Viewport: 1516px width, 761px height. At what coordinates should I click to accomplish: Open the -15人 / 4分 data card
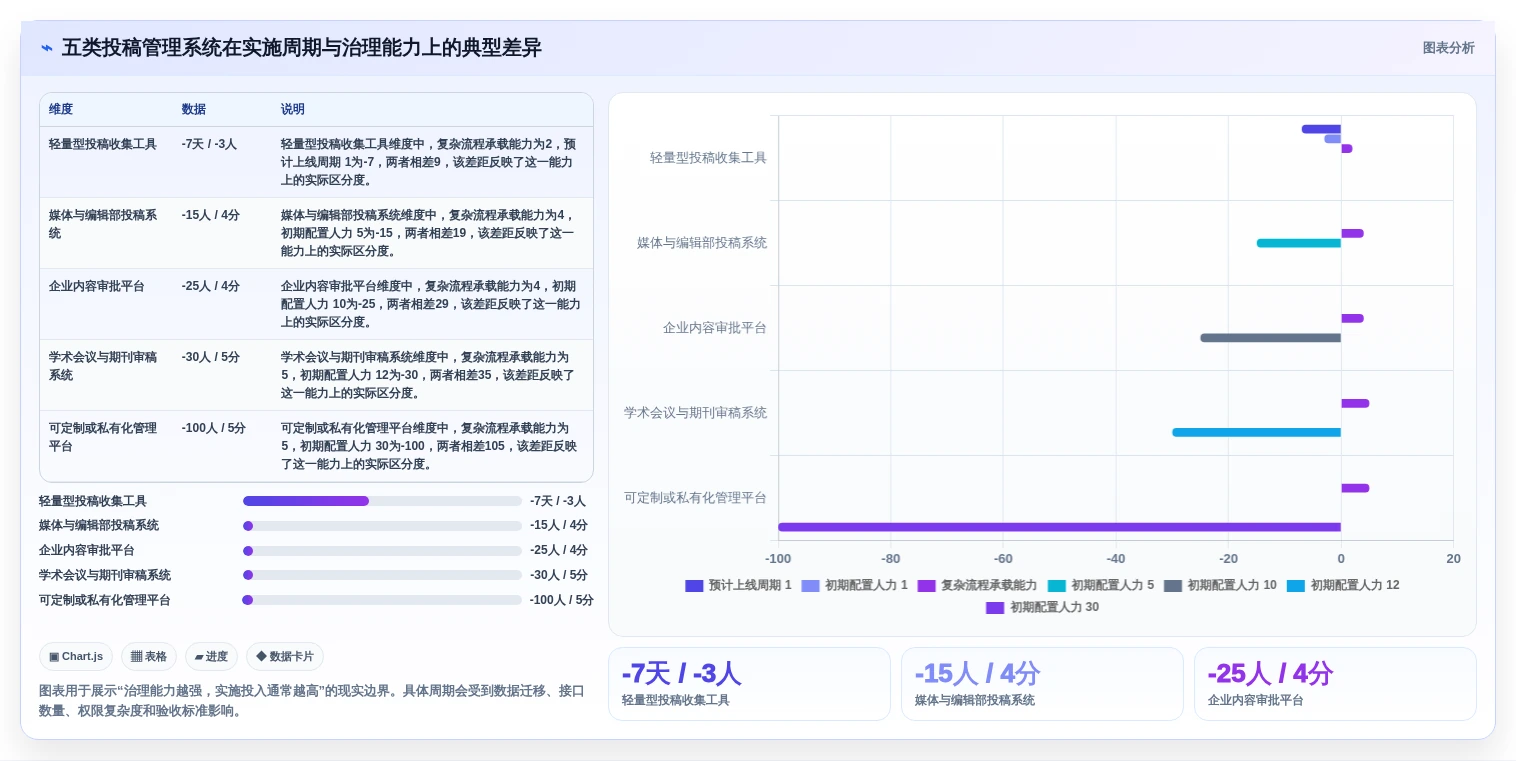pos(1042,684)
